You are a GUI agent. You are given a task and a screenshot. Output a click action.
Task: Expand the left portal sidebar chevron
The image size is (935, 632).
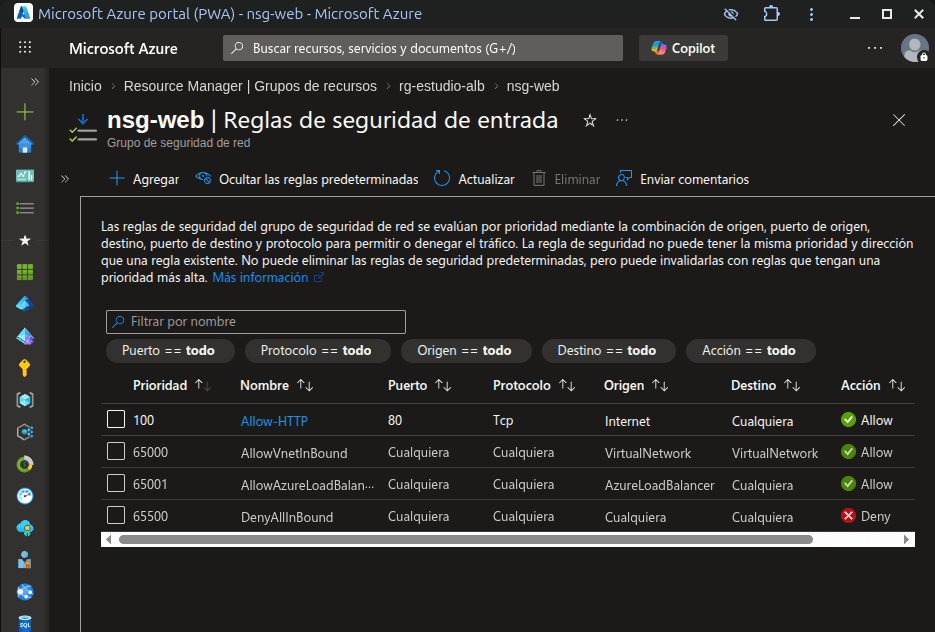click(x=35, y=81)
